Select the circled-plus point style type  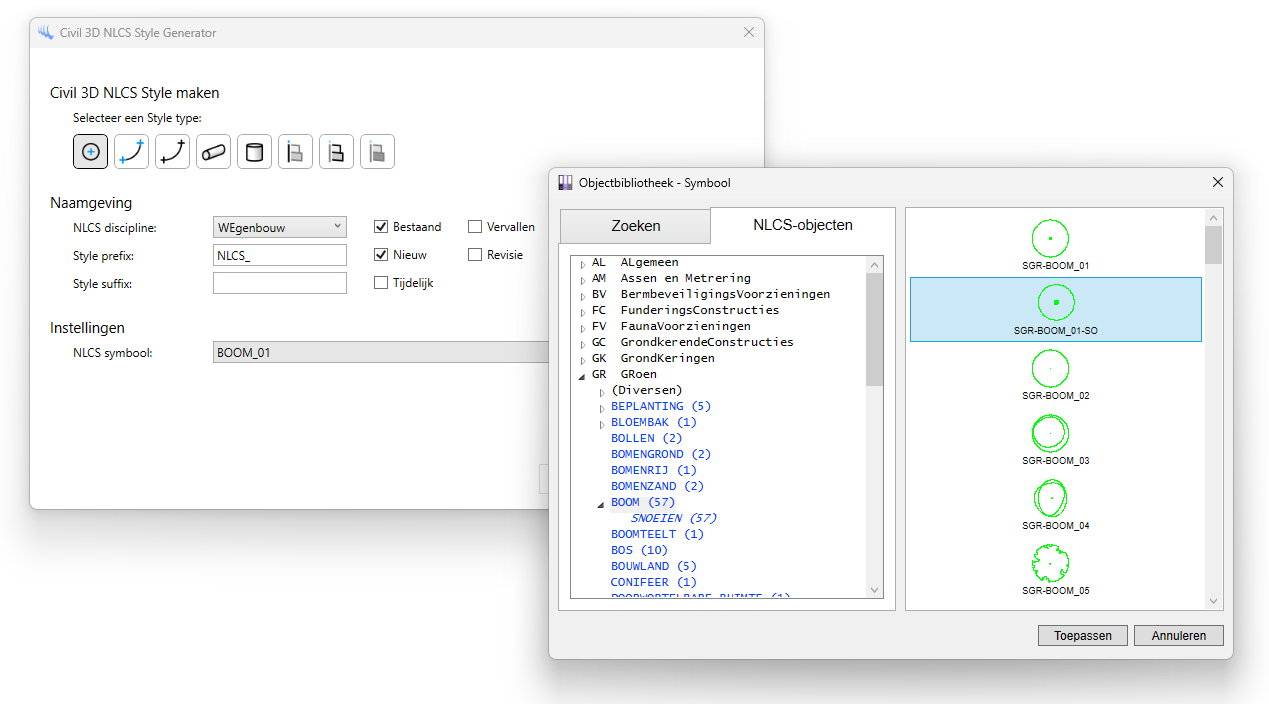[x=90, y=152]
